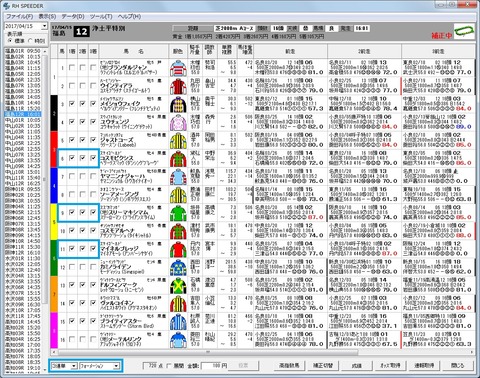Click jockey silks icon for horse 1 ブランダルジャン
The image size is (480, 378).
178,68
